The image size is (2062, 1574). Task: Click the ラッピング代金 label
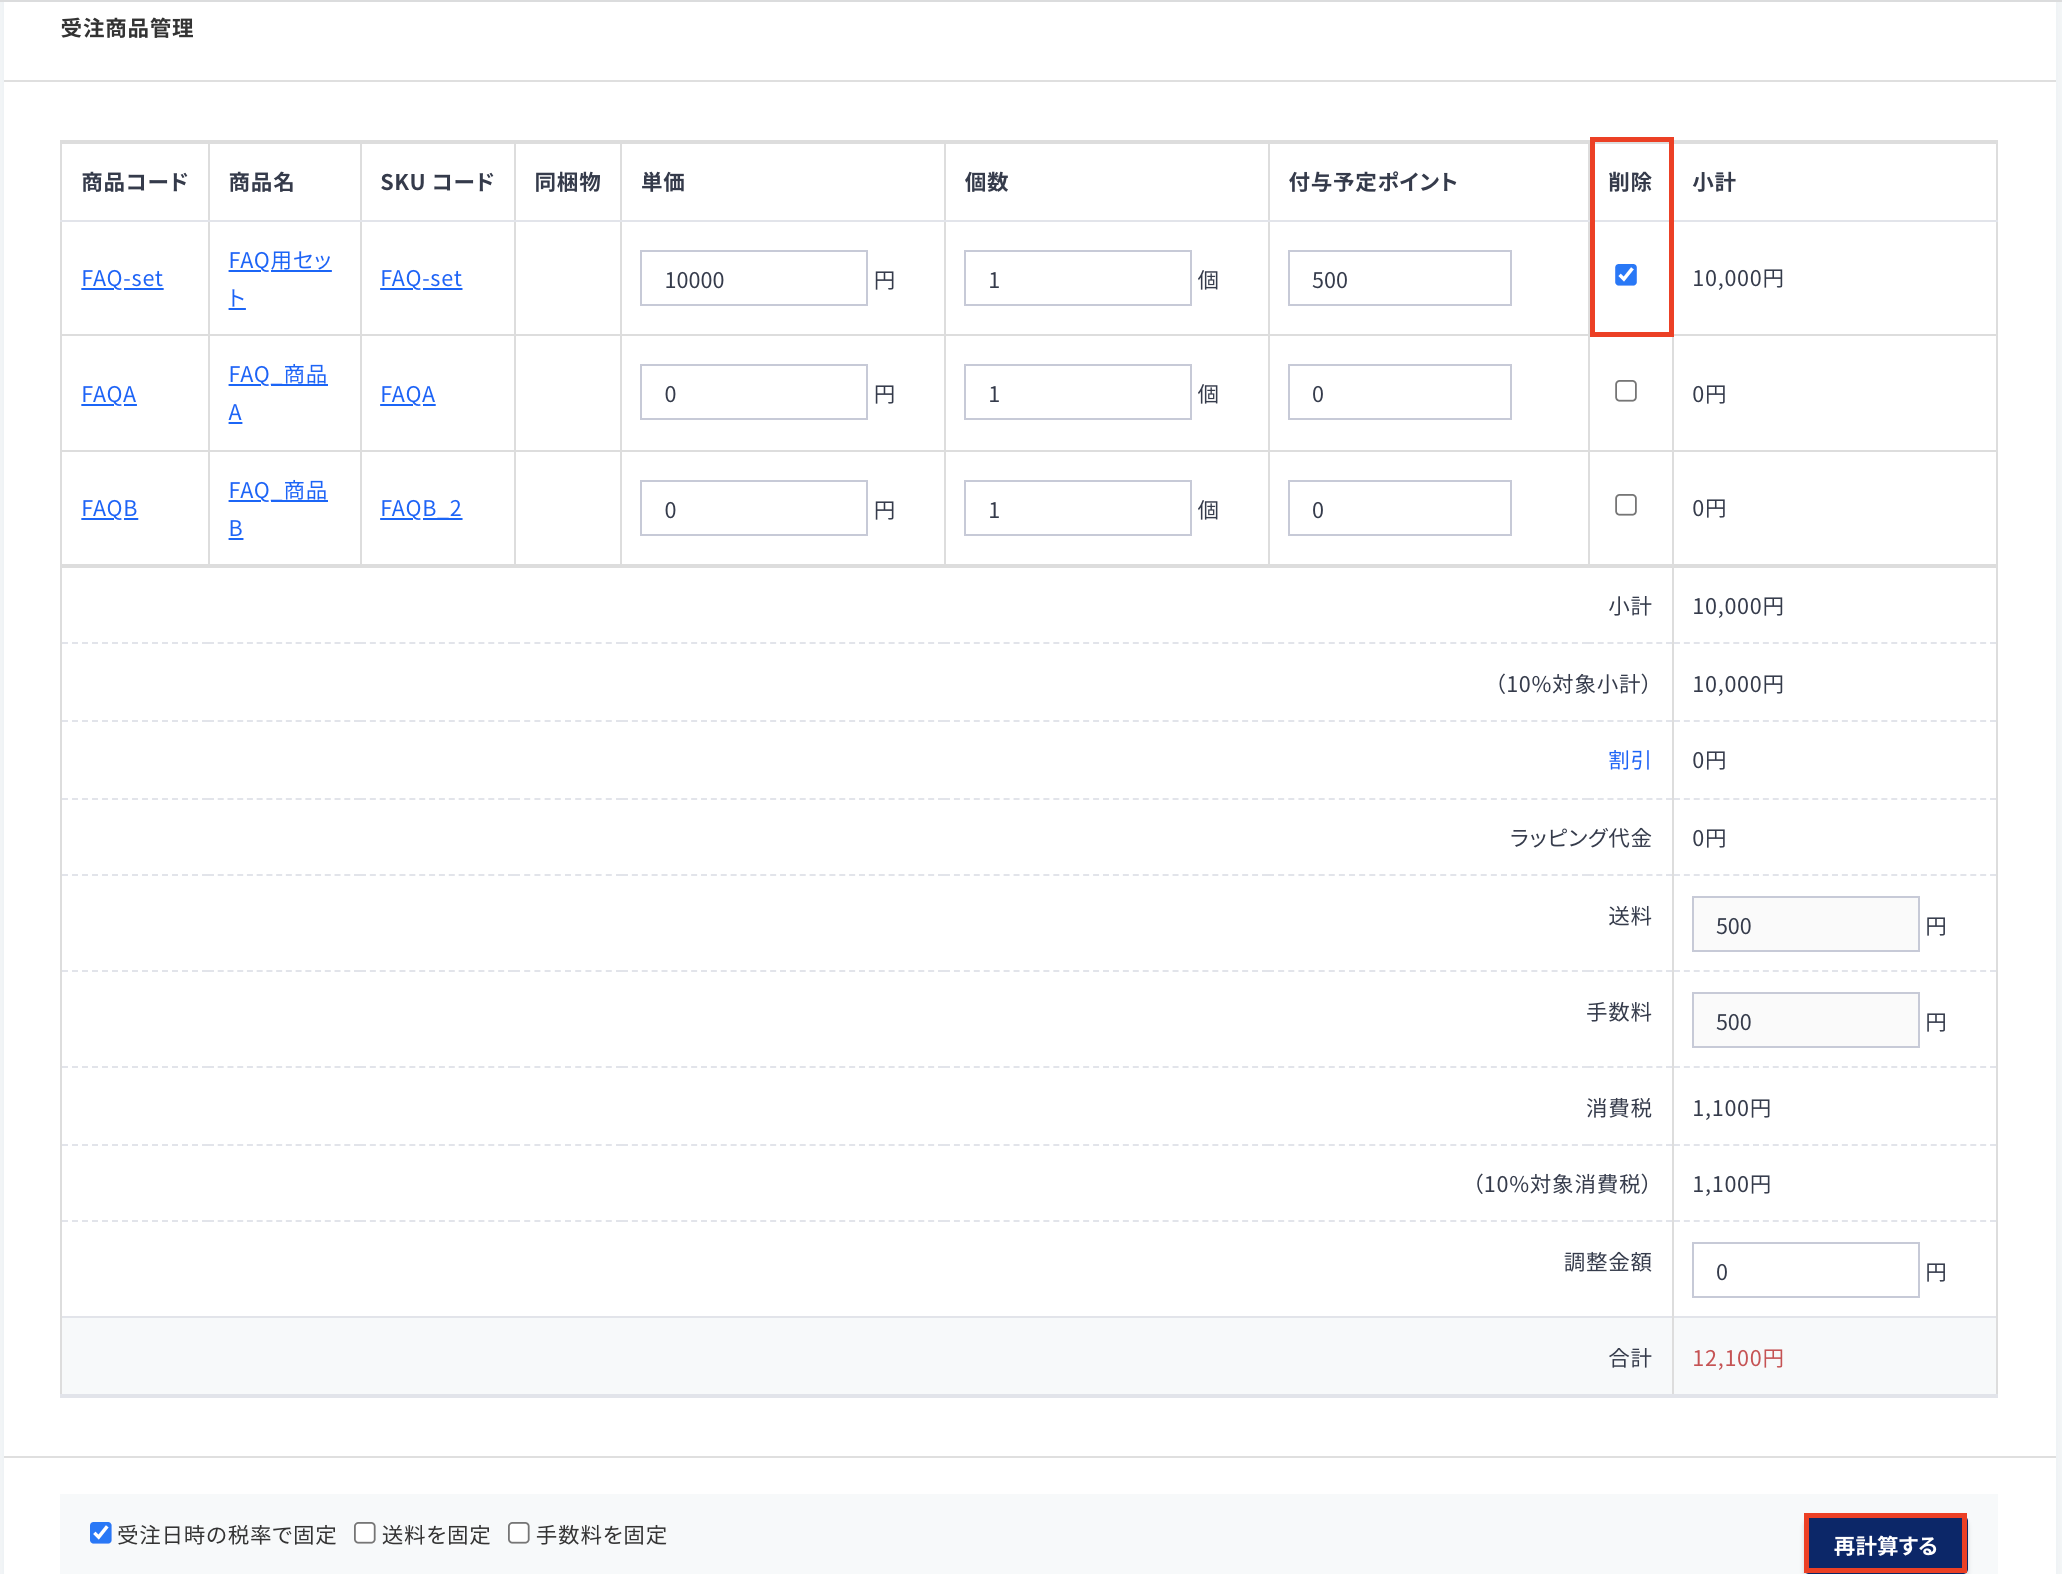[x=1580, y=838]
